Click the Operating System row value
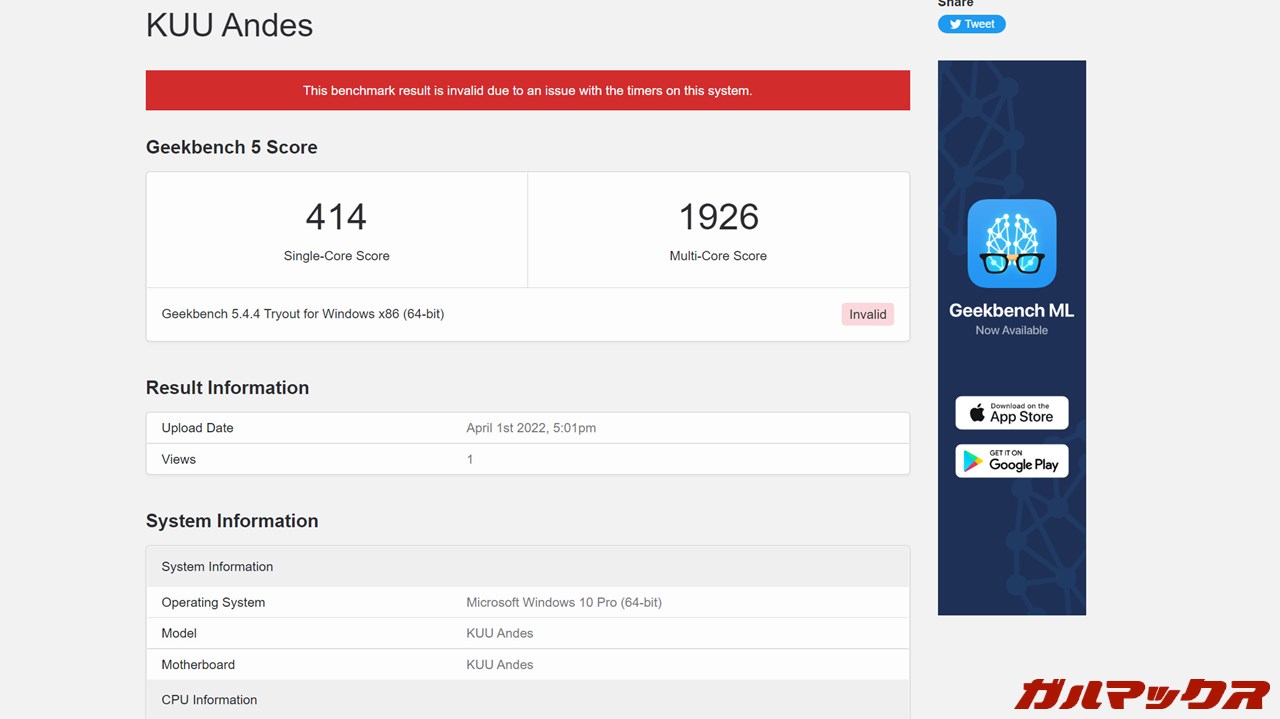The height and width of the screenshot is (719, 1280). click(564, 602)
